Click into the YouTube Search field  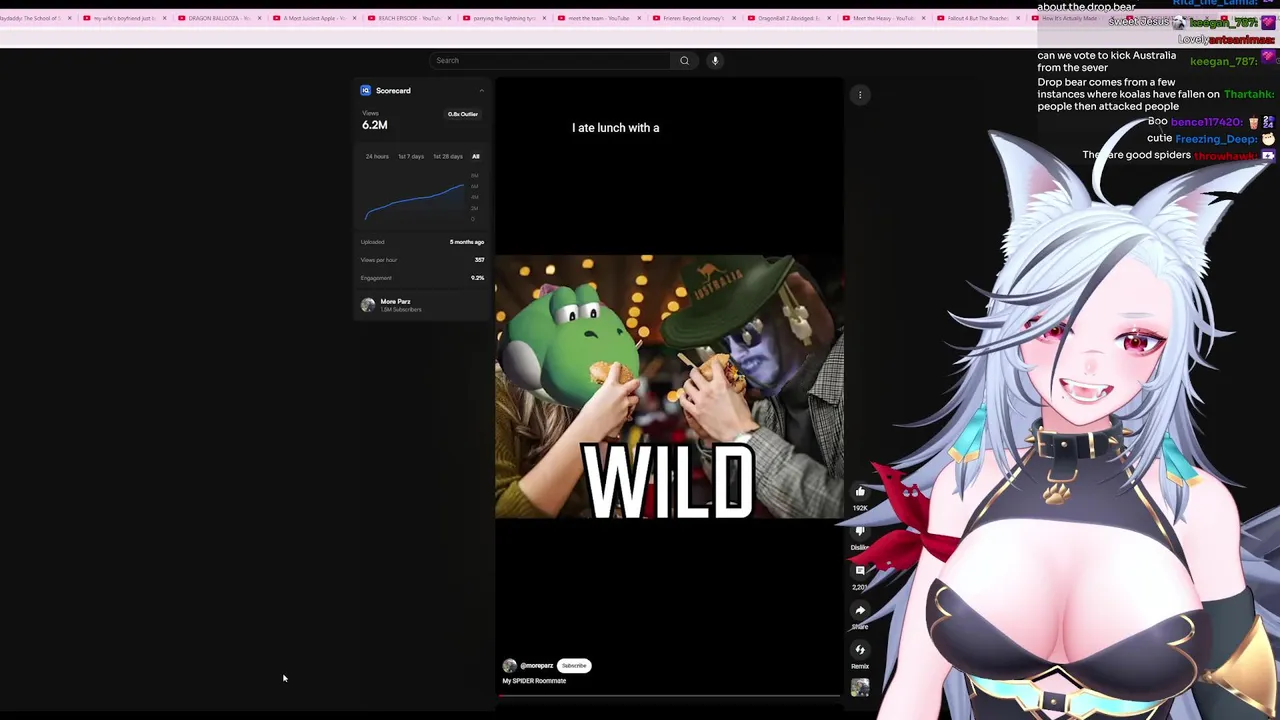tap(550, 60)
